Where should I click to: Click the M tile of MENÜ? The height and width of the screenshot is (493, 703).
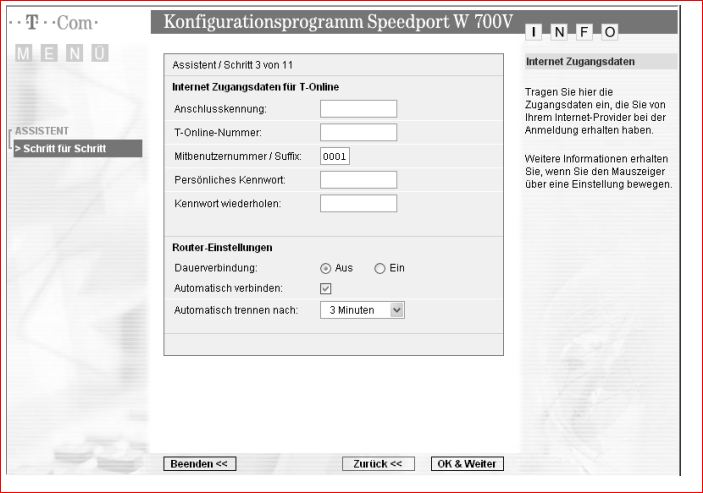[23, 53]
